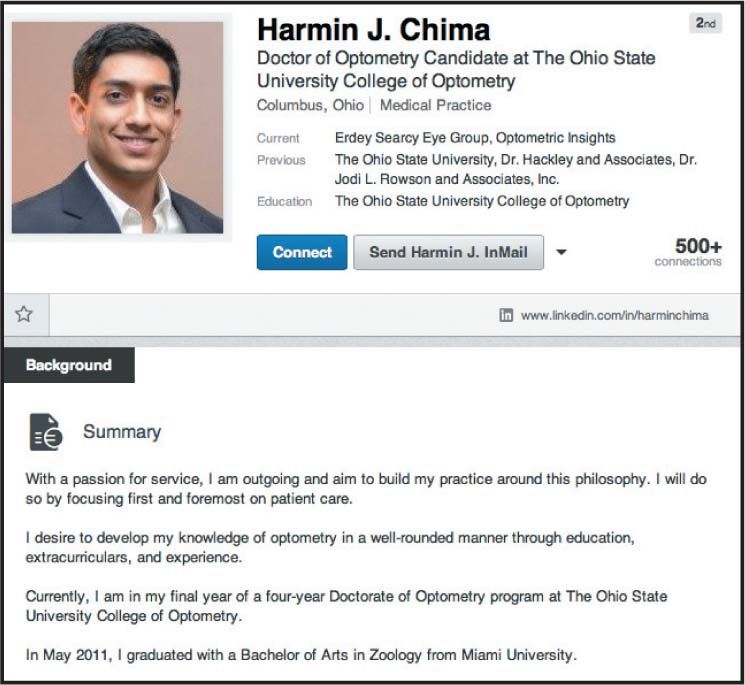Viewport: 745px width, 685px height.
Task: Click Dr. Hackley and Associates link
Action: click(x=587, y=160)
